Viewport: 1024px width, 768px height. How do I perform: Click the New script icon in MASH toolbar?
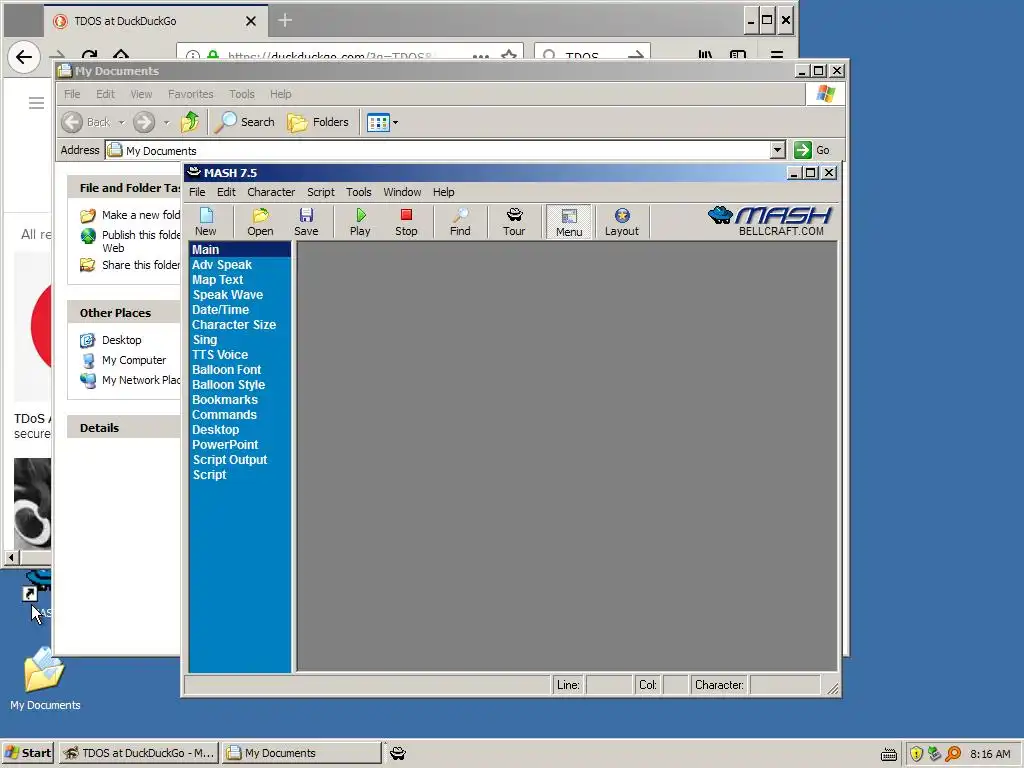[206, 221]
